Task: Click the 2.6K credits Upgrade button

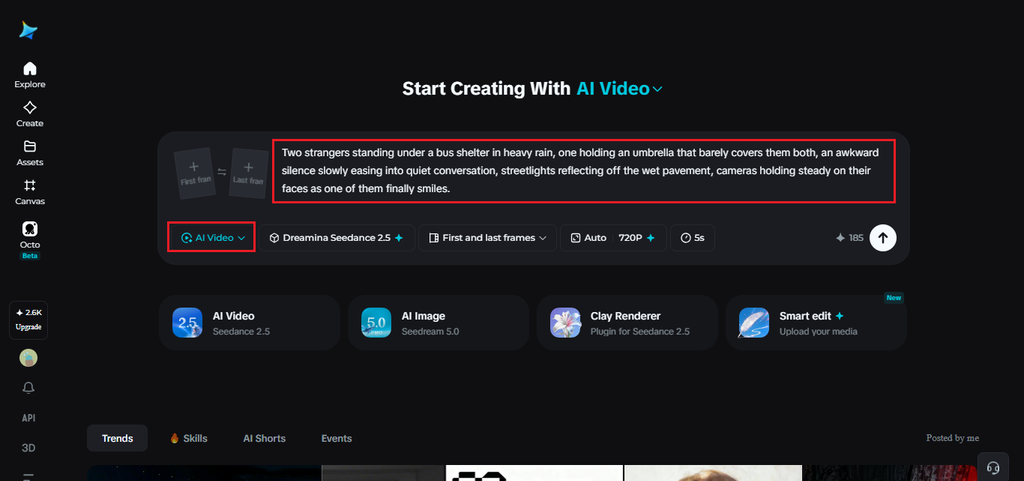Action: coord(29,320)
